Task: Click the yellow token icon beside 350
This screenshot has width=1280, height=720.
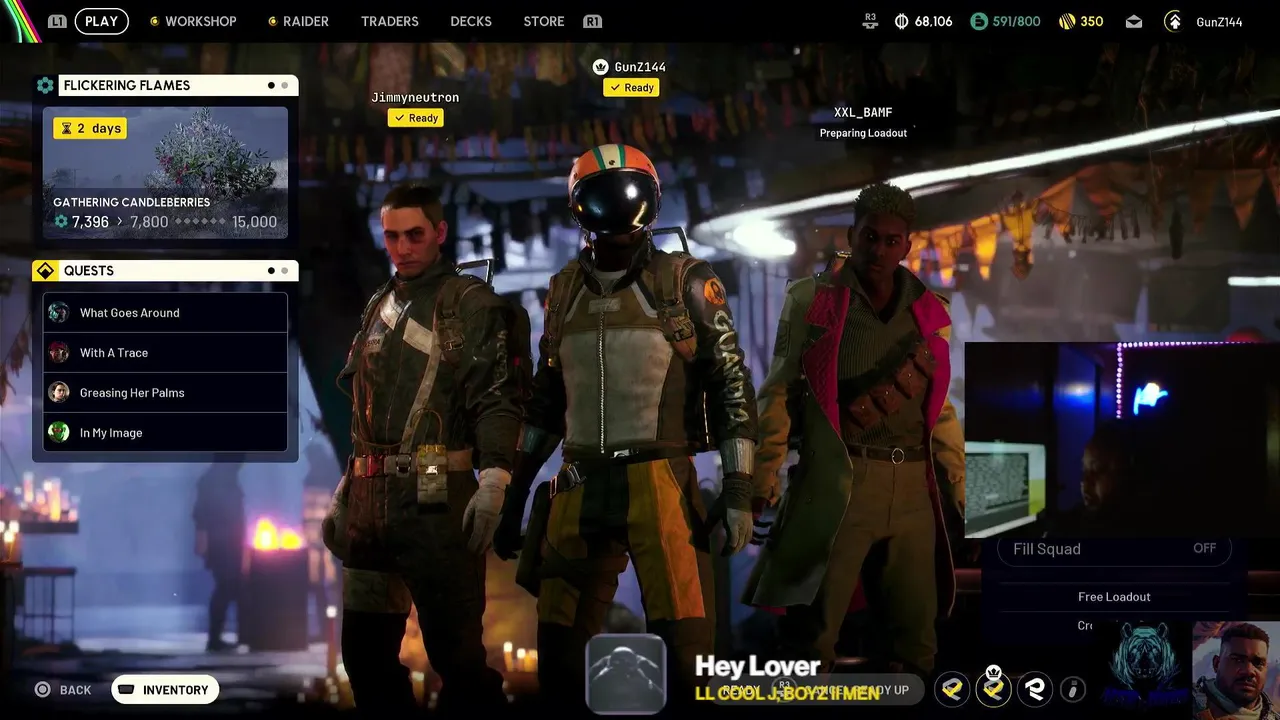Action: [1067, 21]
